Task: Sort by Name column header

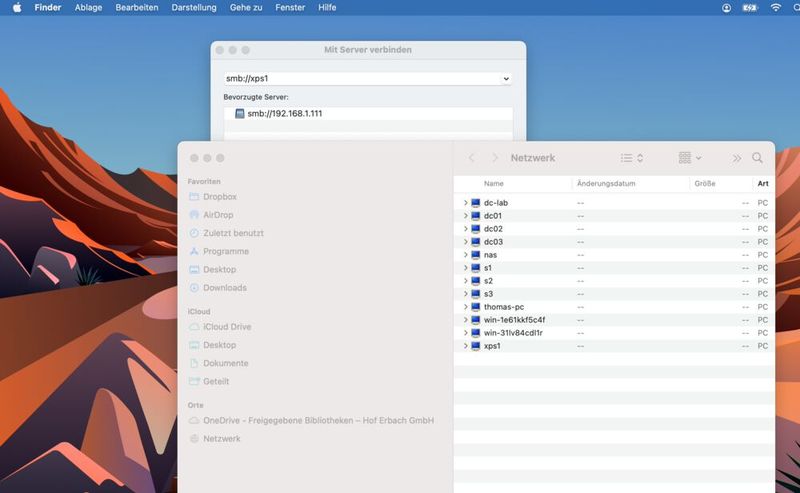Action: pos(493,183)
